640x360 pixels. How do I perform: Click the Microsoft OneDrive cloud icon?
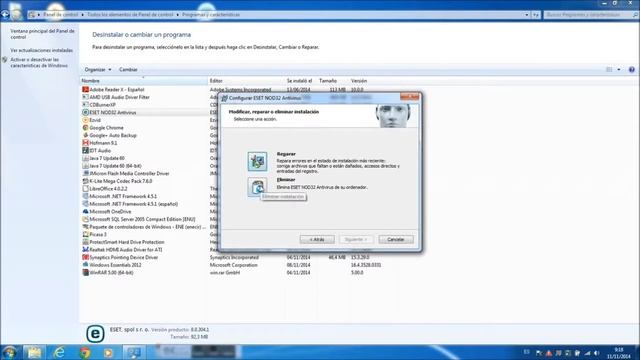point(85,211)
